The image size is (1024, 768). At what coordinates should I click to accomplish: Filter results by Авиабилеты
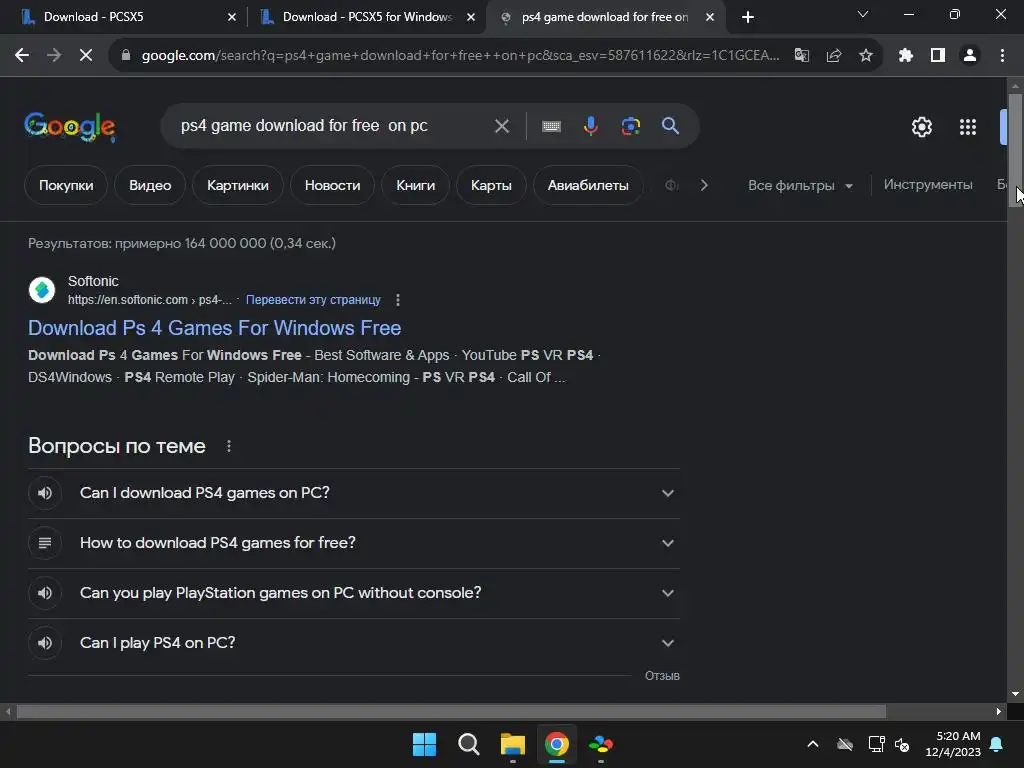pyautogui.click(x=588, y=185)
